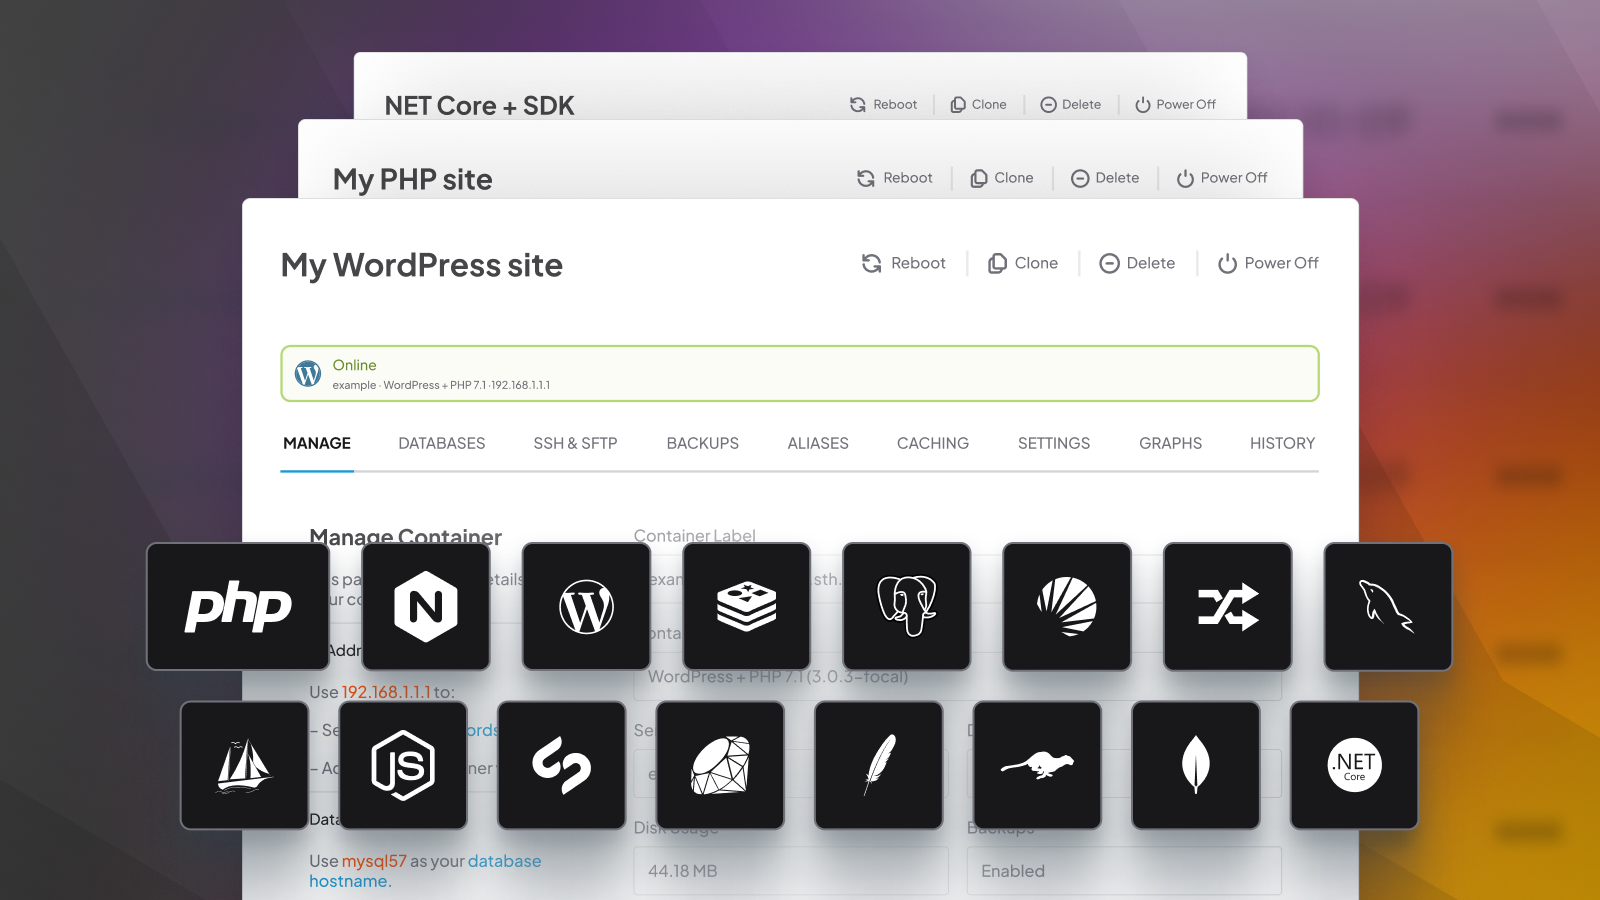1600x900 pixels.
Task: Click the shuffle arrows icon tile
Action: tap(1227, 606)
